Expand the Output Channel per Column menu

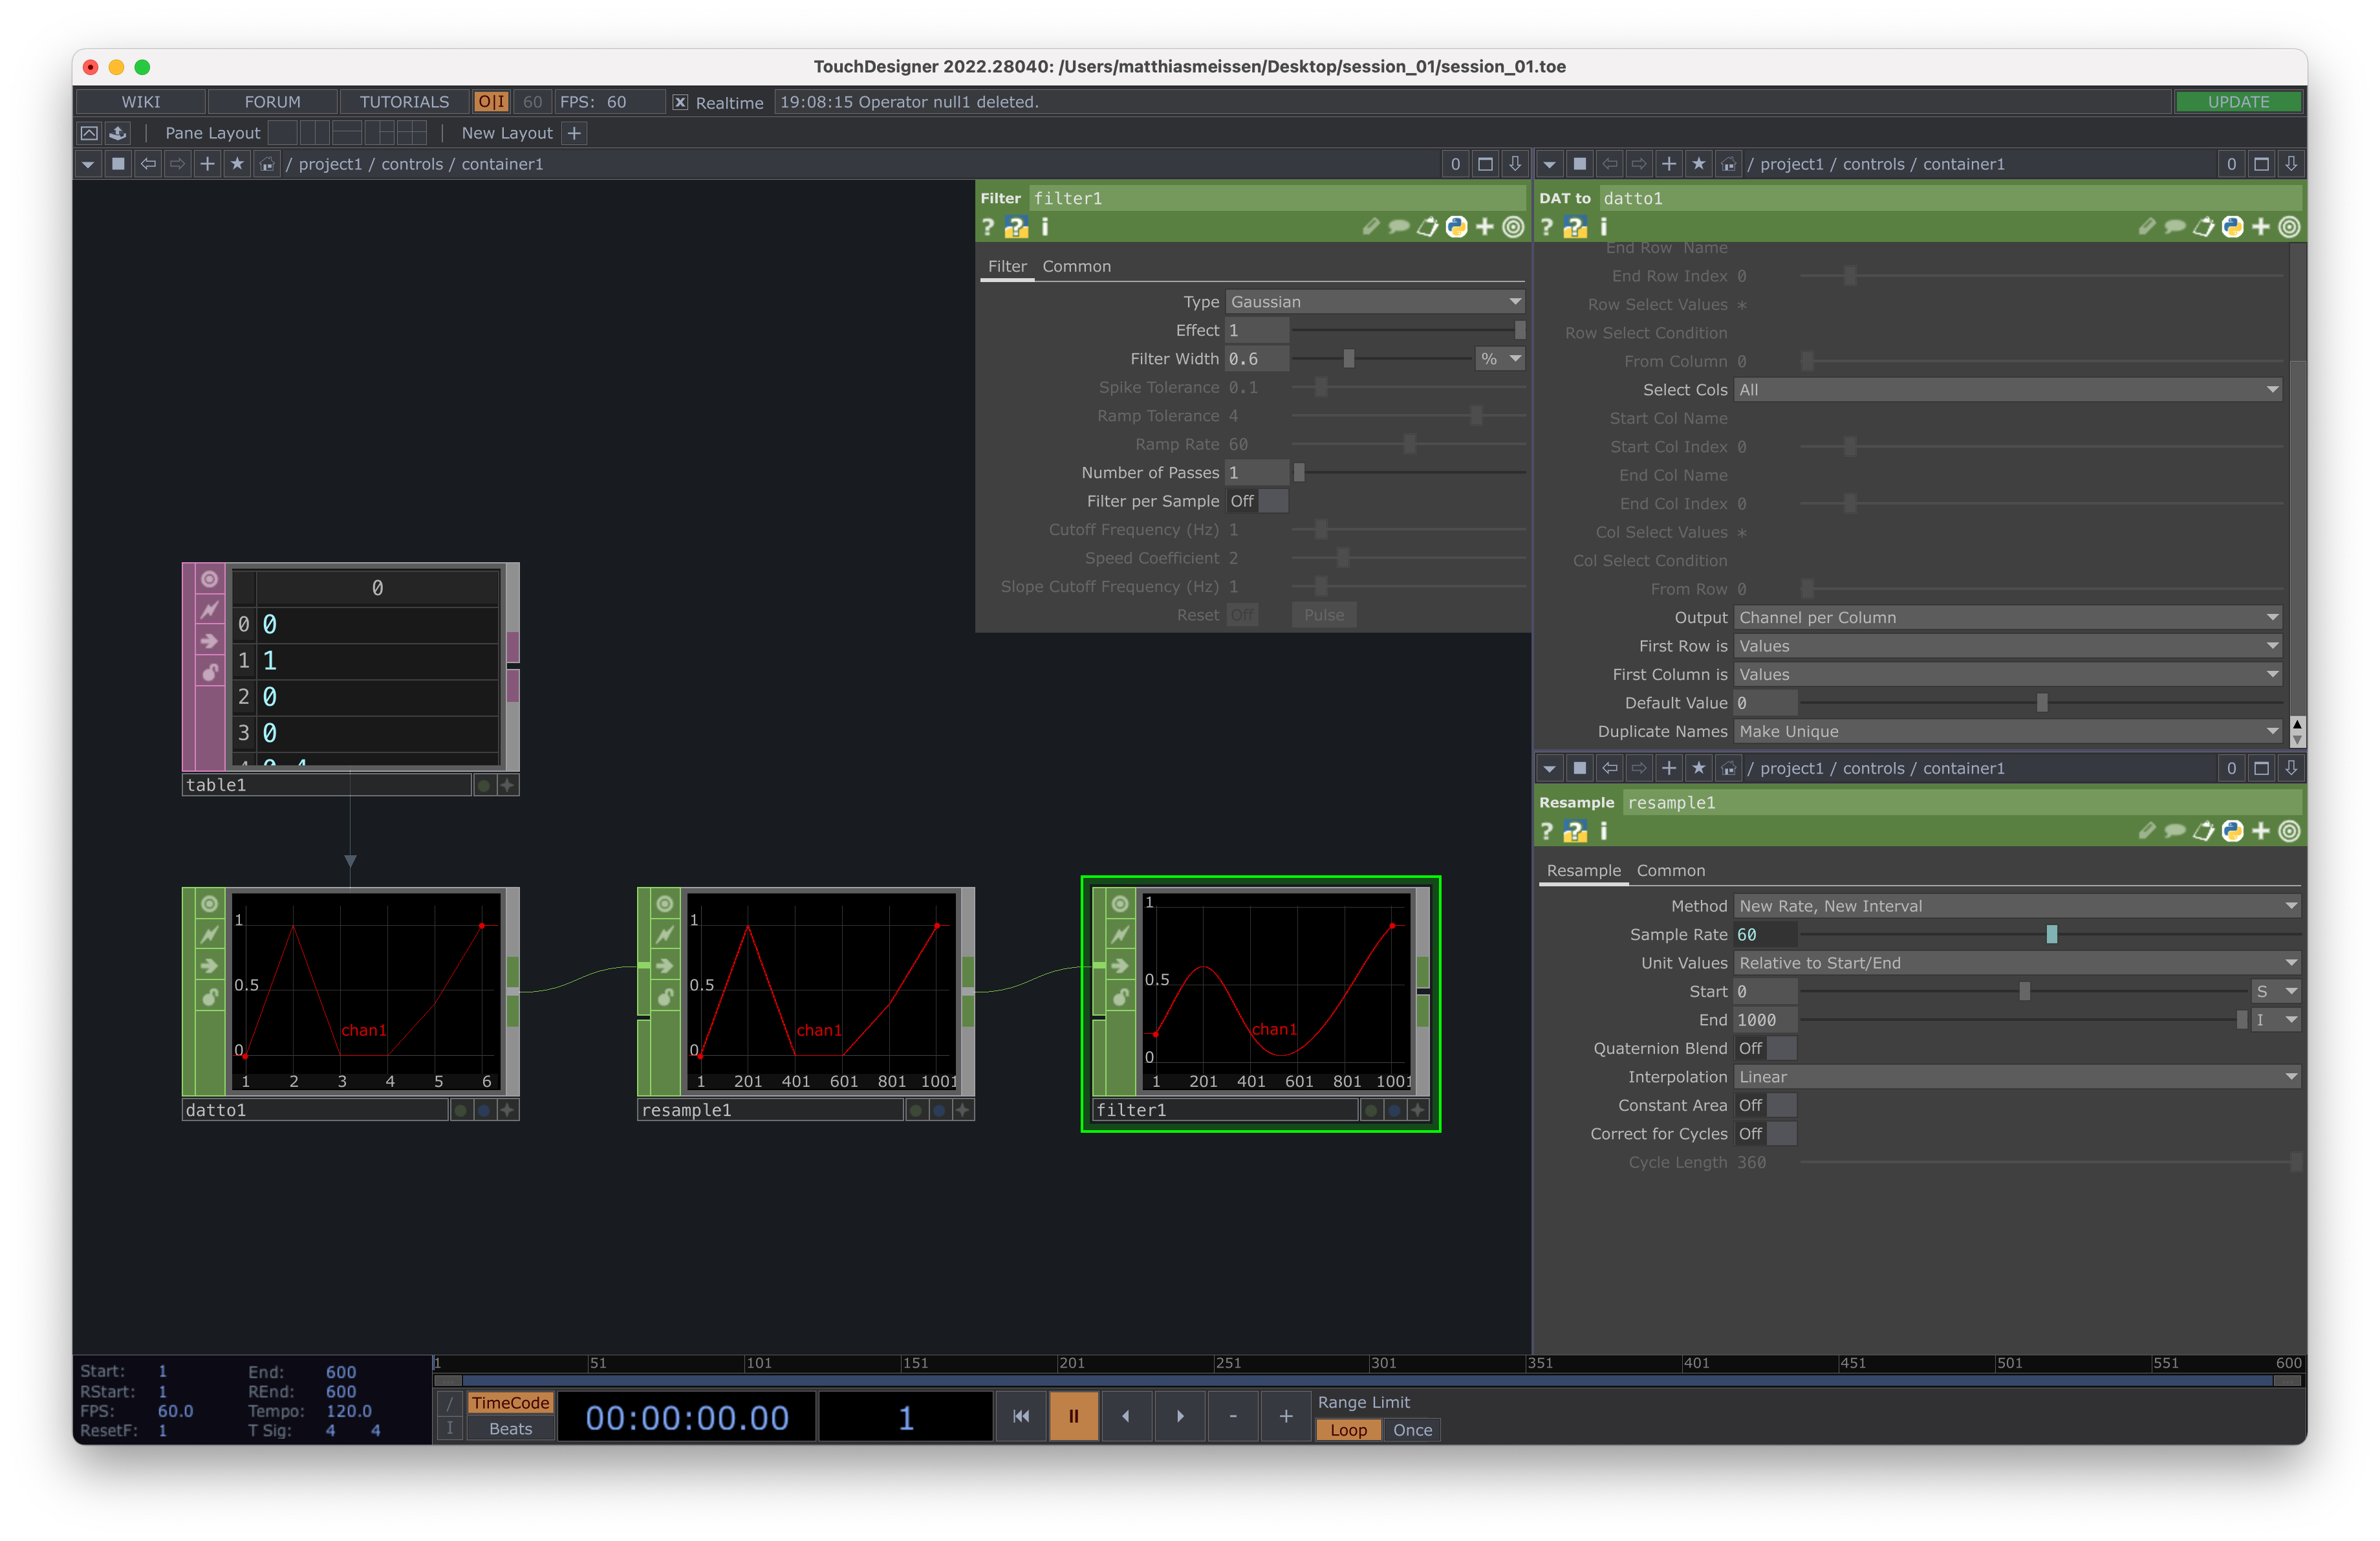tap(2007, 617)
